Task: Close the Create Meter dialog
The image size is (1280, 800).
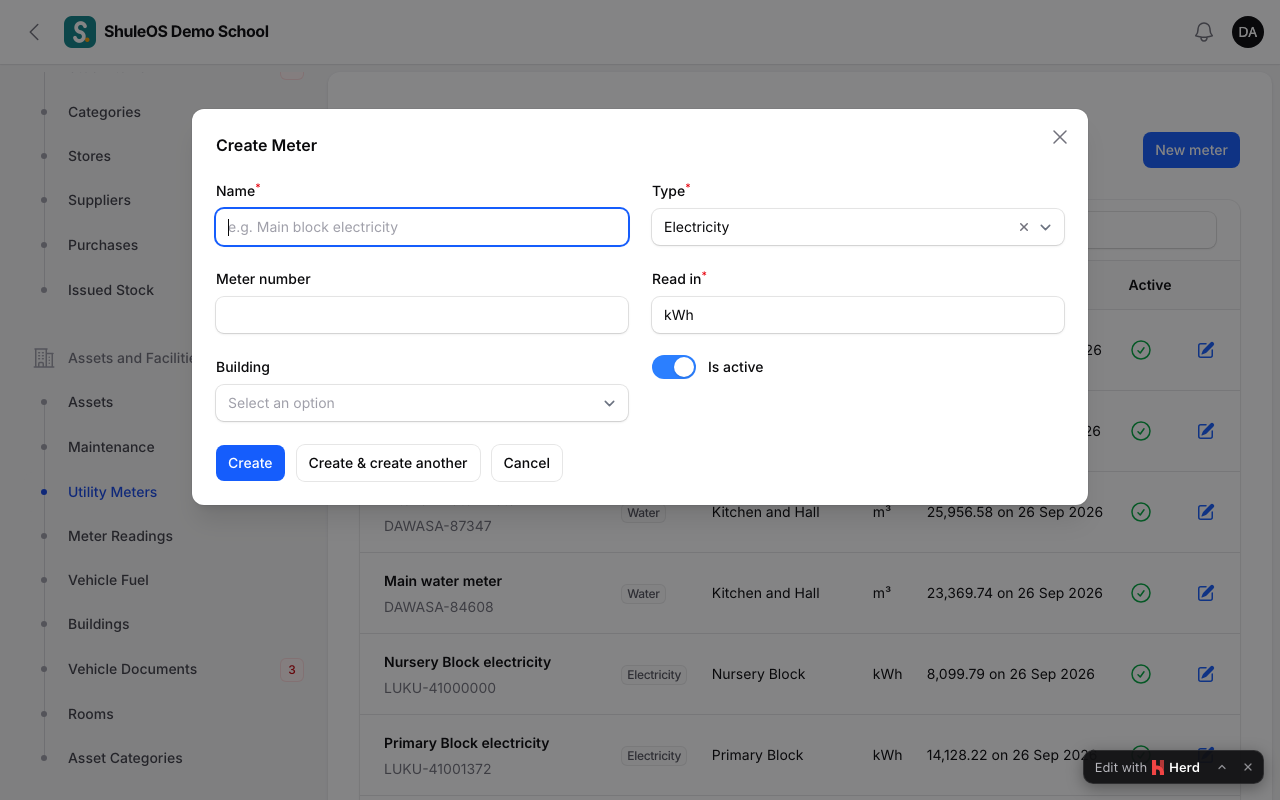Action: pyautogui.click(x=1060, y=137)
